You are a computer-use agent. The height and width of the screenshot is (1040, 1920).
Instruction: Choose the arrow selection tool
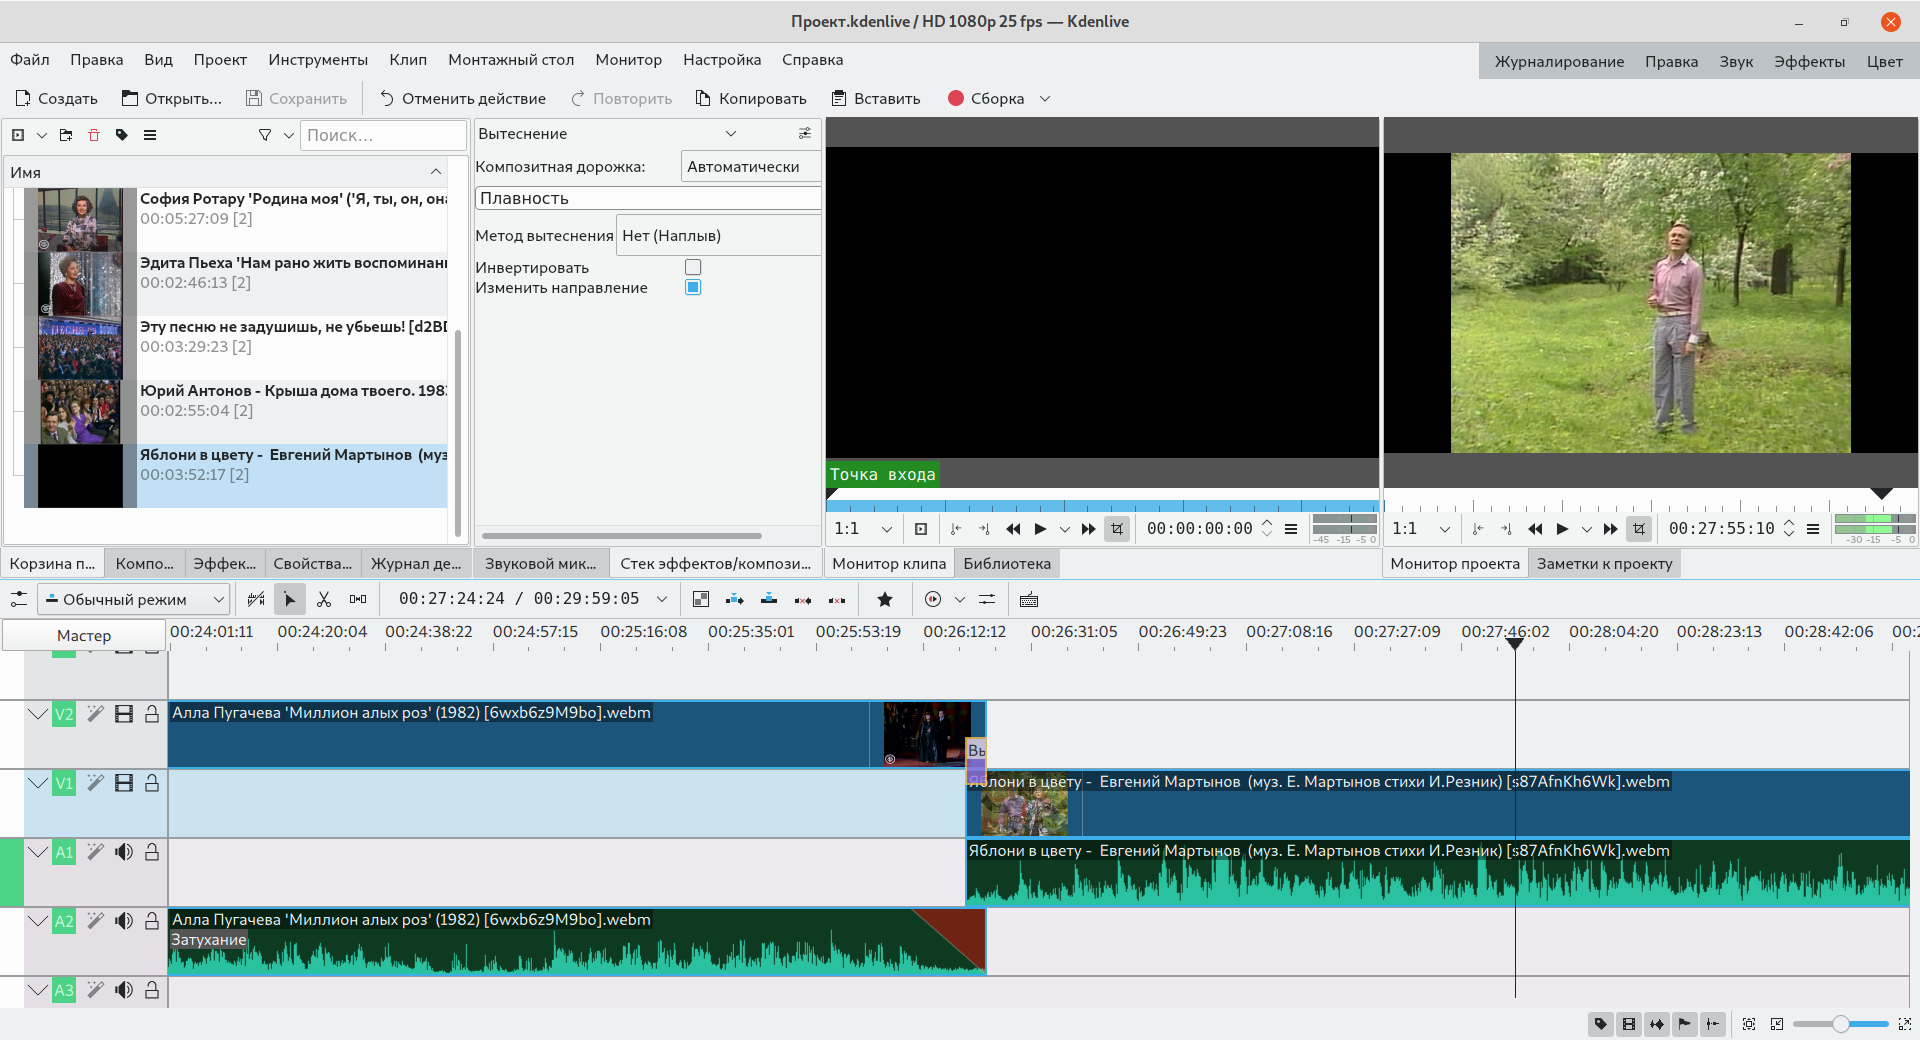click(289, 599)
